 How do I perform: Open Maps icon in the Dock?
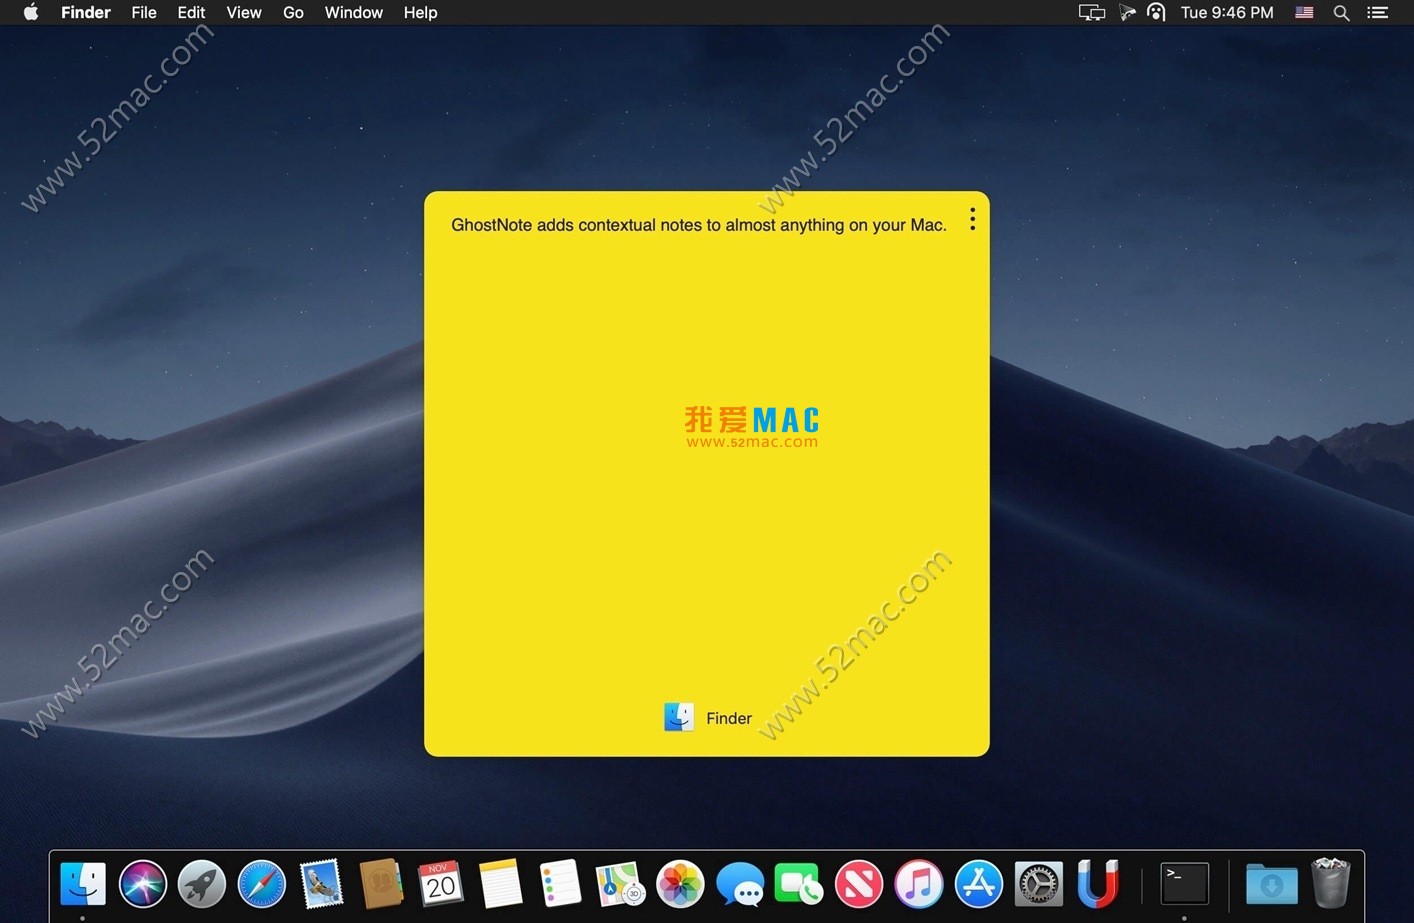coord(620,884)
